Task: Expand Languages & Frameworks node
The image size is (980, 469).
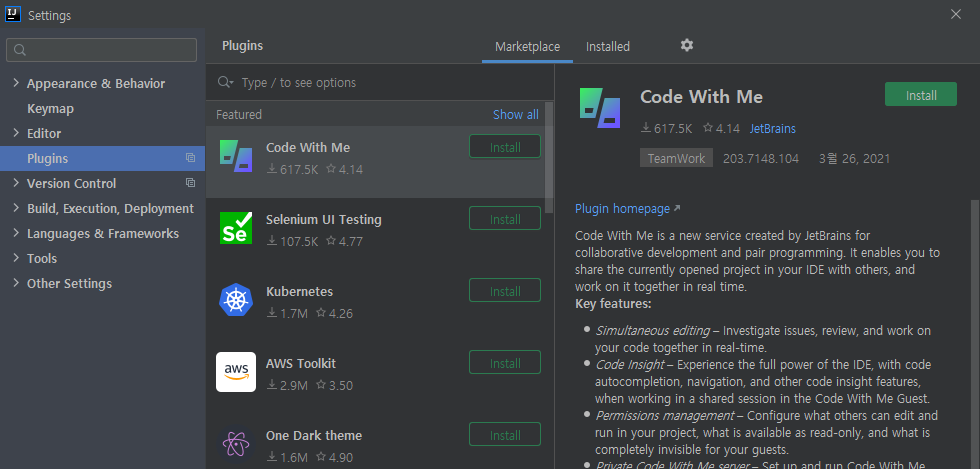Action: 16,233
